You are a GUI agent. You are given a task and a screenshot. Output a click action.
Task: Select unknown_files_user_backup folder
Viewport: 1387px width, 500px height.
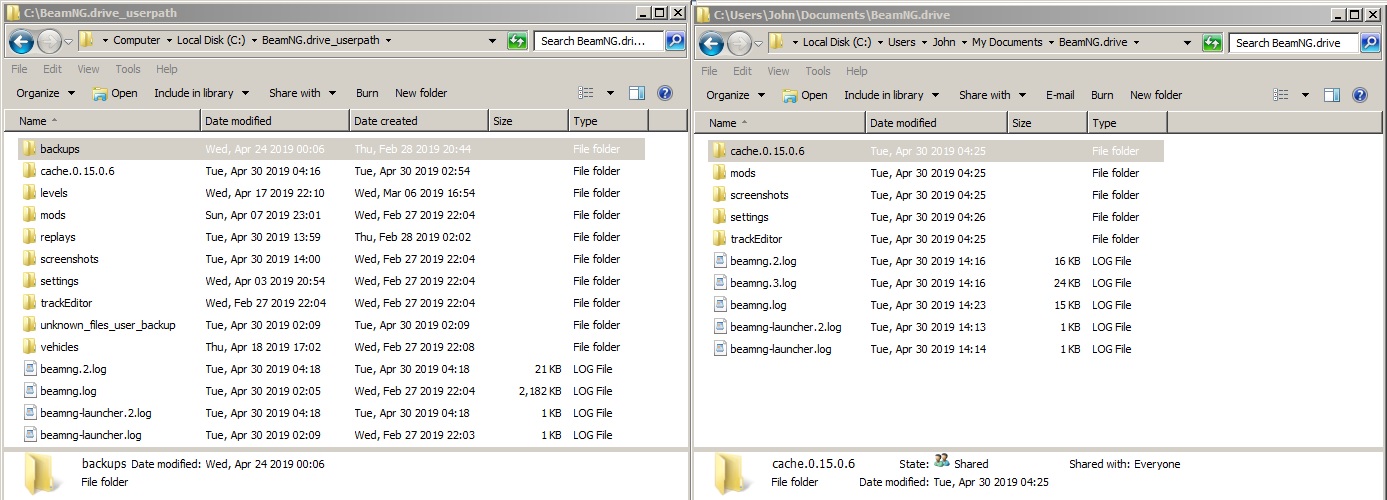pos(108,325)
